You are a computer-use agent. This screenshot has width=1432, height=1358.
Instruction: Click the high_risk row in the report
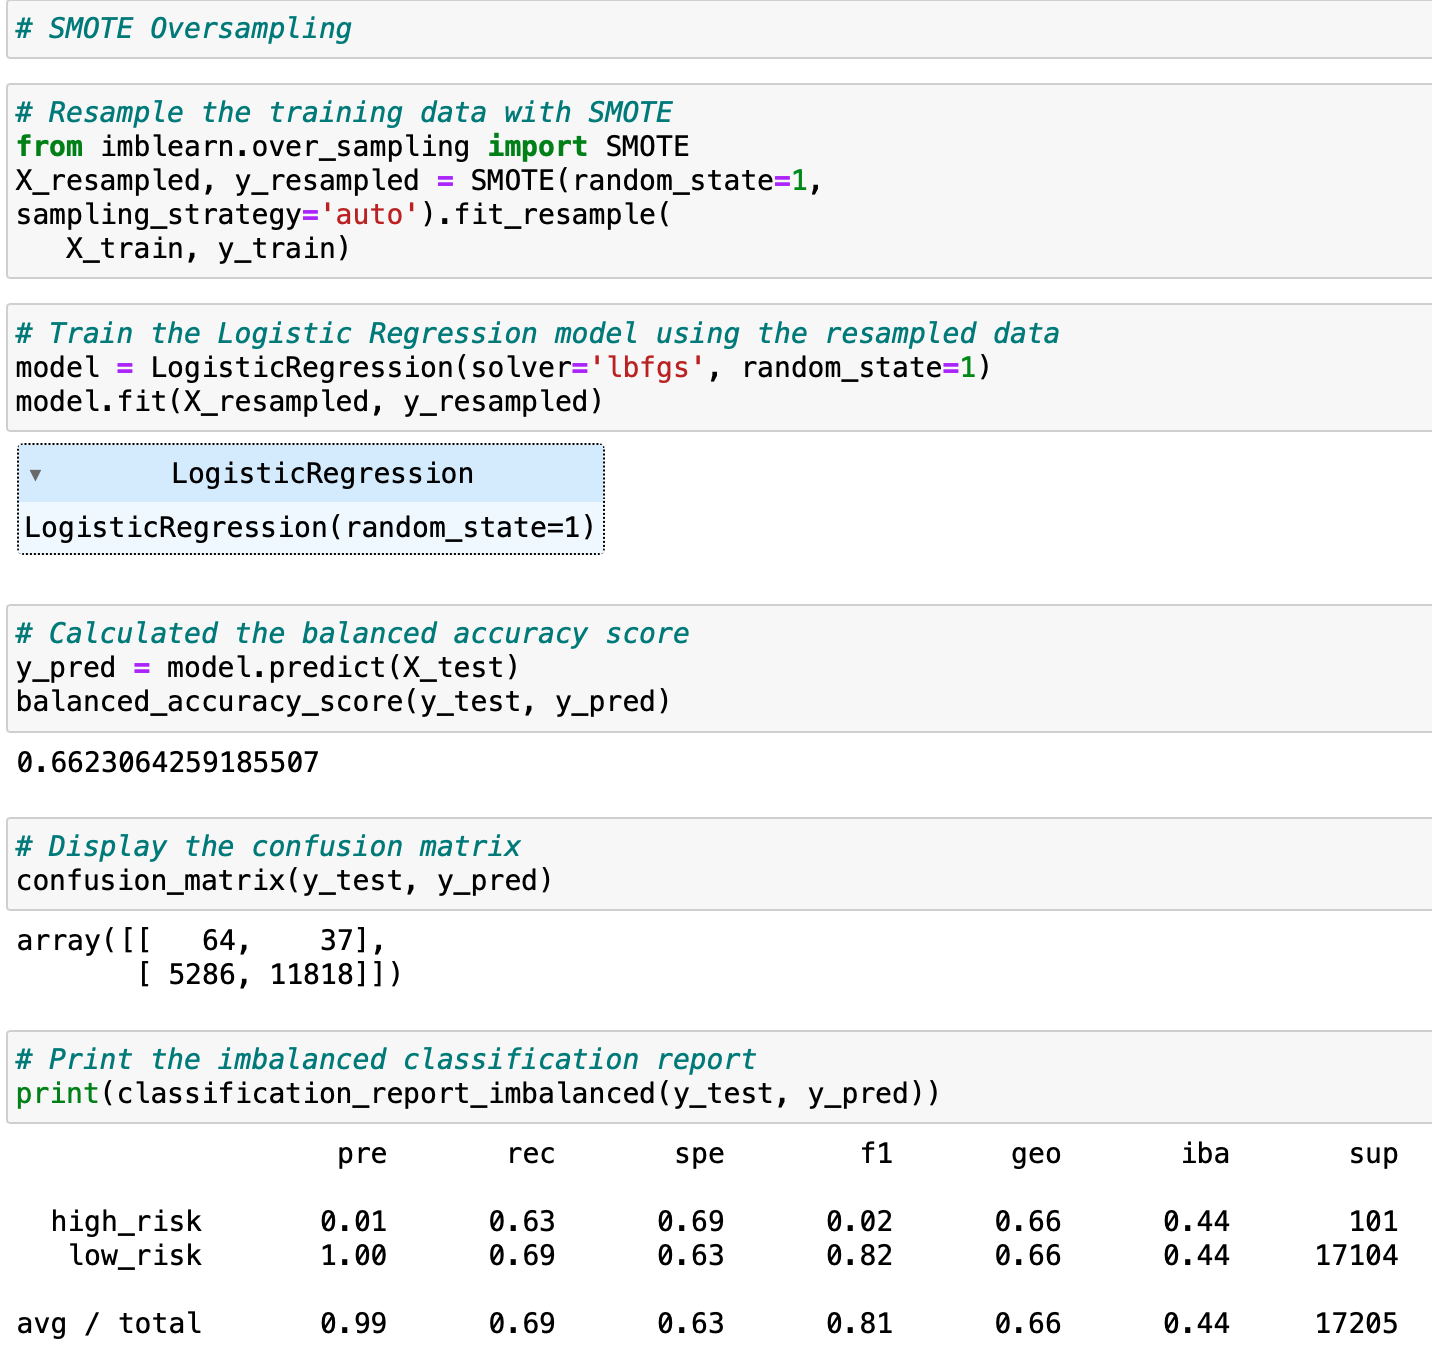point(724,1221)
